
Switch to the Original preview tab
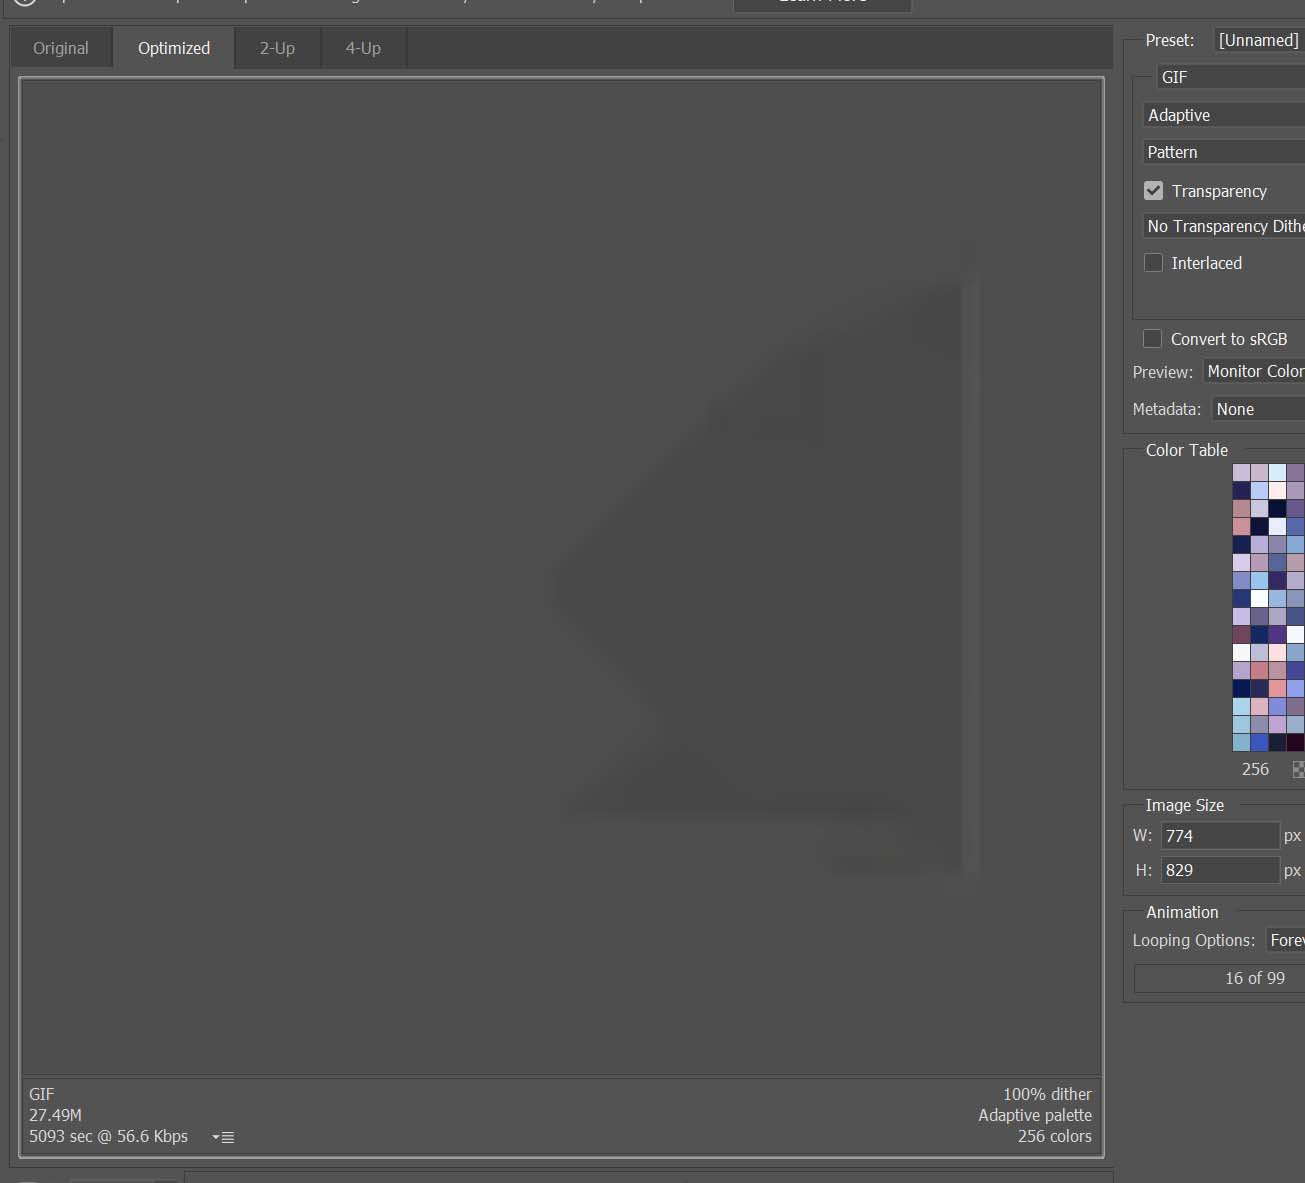(61, 48)
